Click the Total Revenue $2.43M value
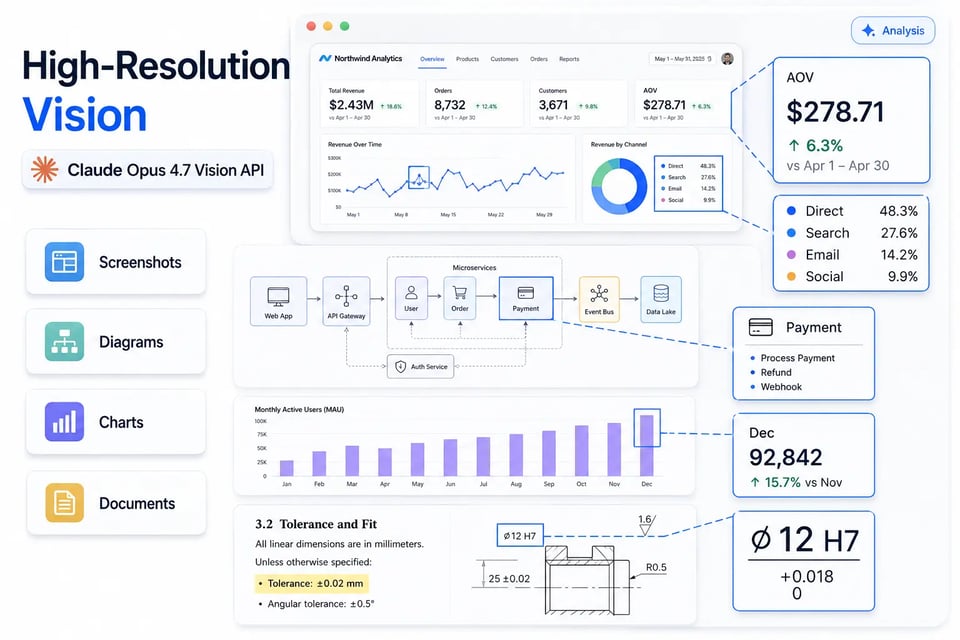Screen dimensions: 960x640 tap(351, 105)
